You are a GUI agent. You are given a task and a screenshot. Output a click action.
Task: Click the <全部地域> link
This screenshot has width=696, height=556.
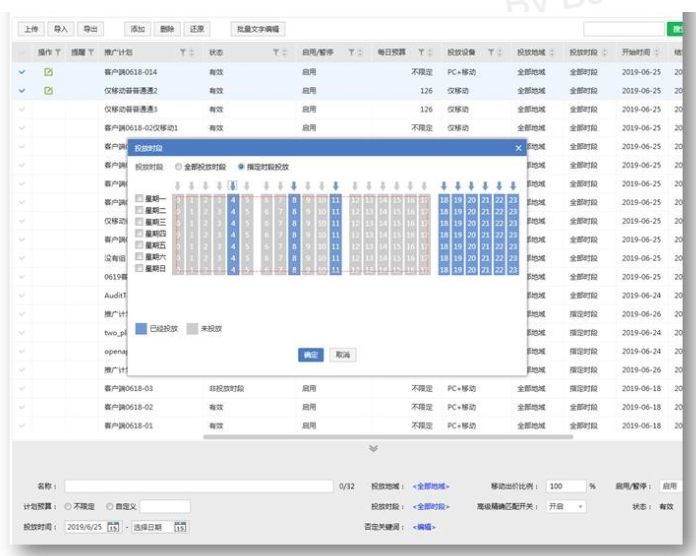(x=431, y=486)
